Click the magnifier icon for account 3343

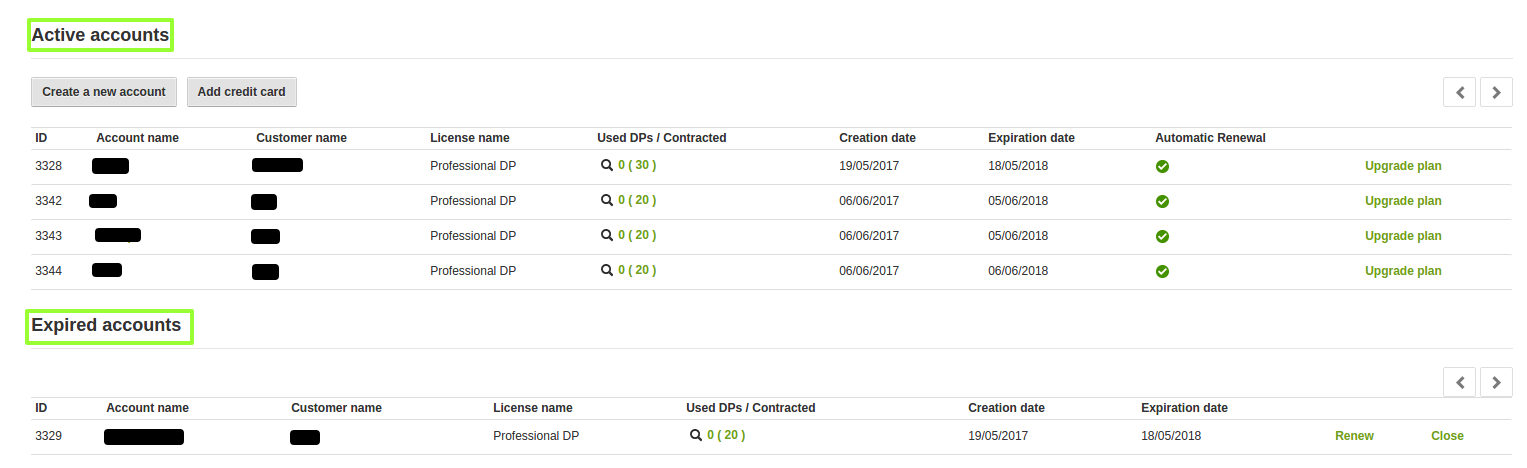click(606, 236)
